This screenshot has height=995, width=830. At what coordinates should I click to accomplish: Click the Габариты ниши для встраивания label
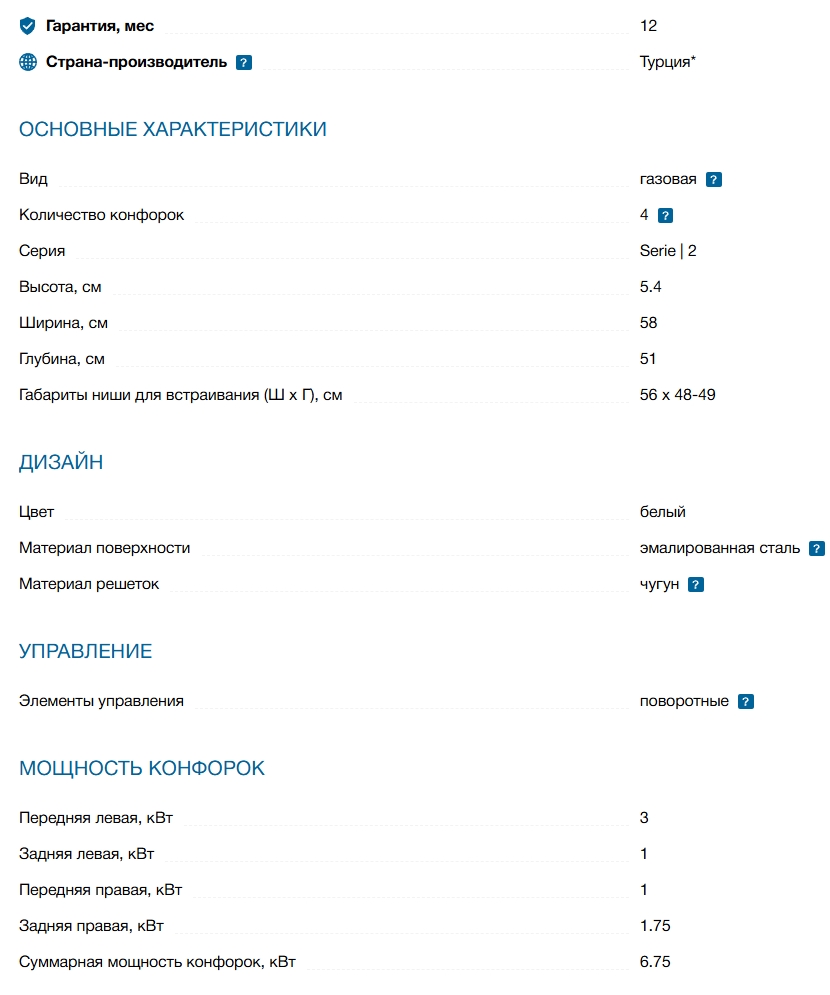pos(181,395)
